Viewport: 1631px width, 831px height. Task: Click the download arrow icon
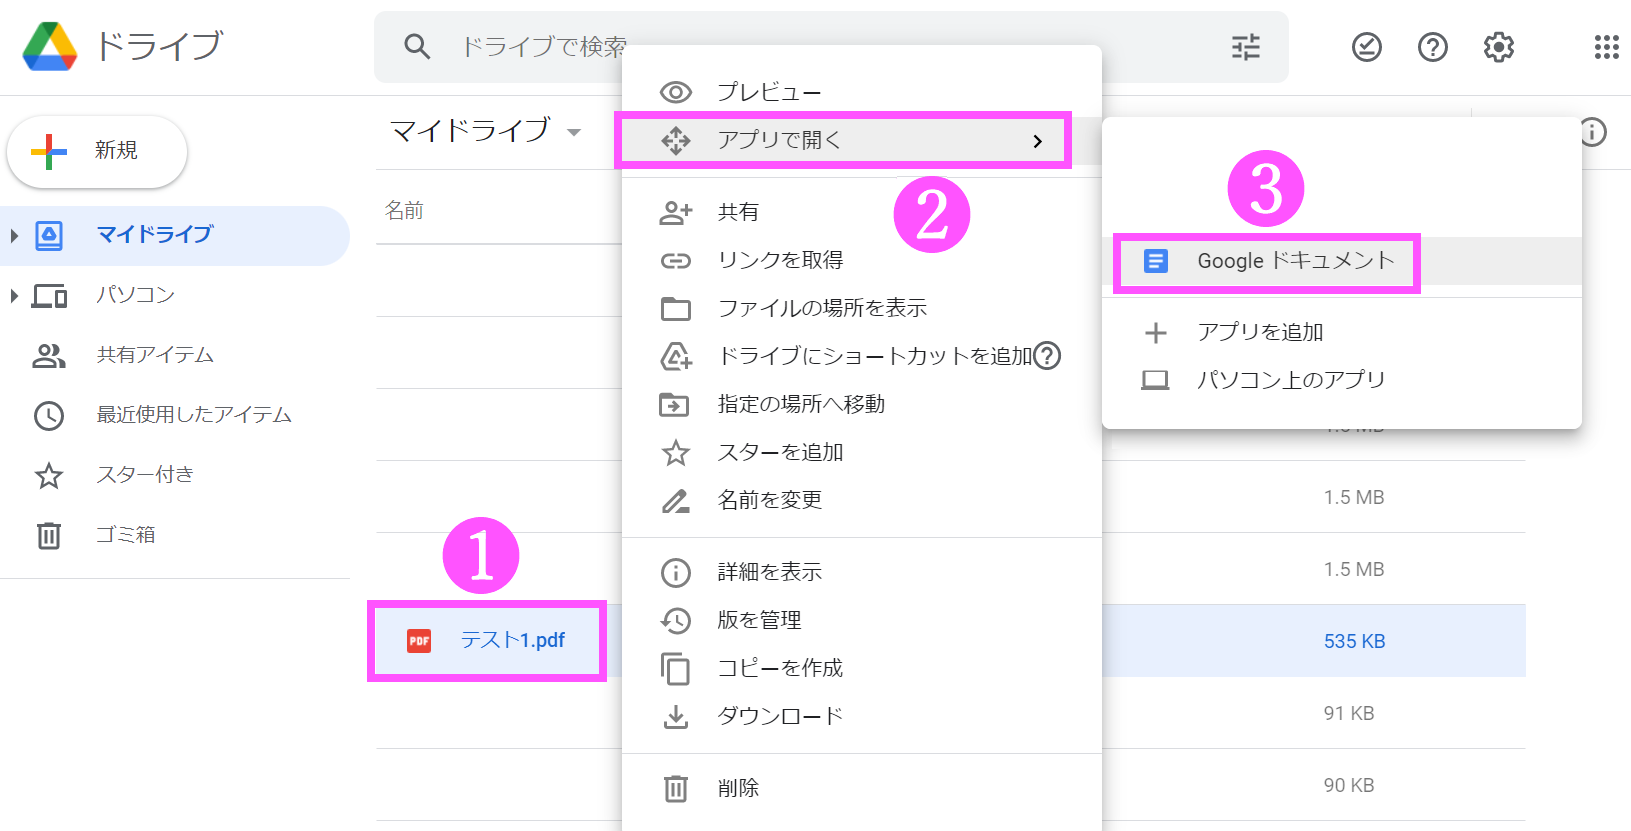tap(676, 717)
